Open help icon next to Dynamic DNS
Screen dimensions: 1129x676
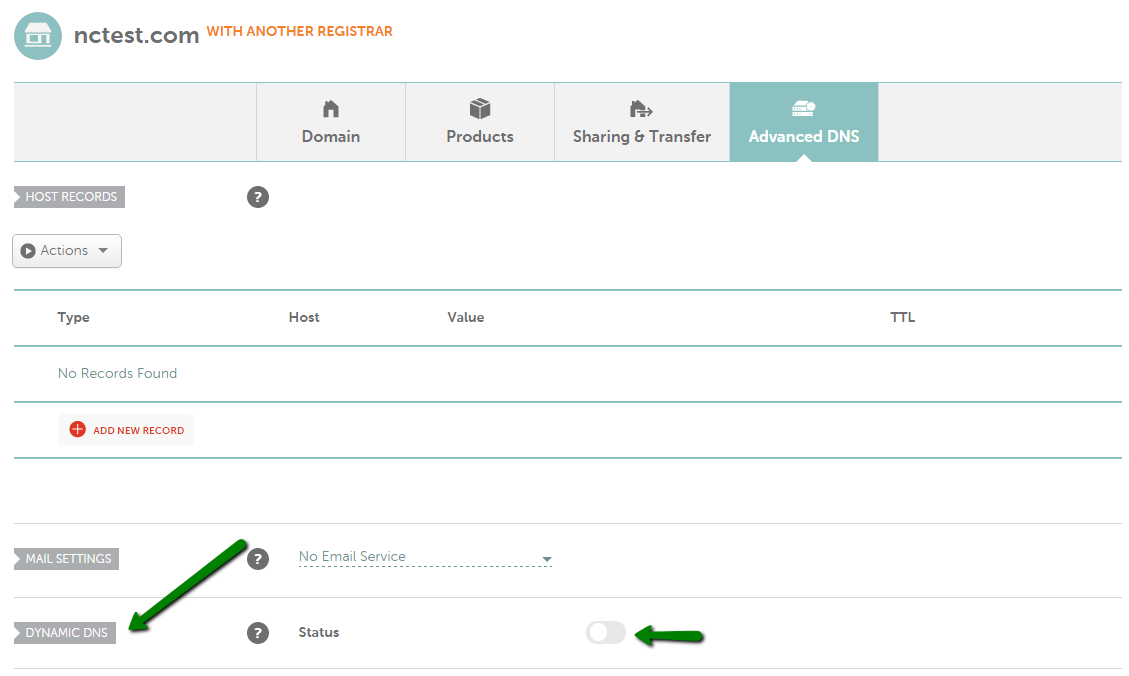click(x=258, y=633)
